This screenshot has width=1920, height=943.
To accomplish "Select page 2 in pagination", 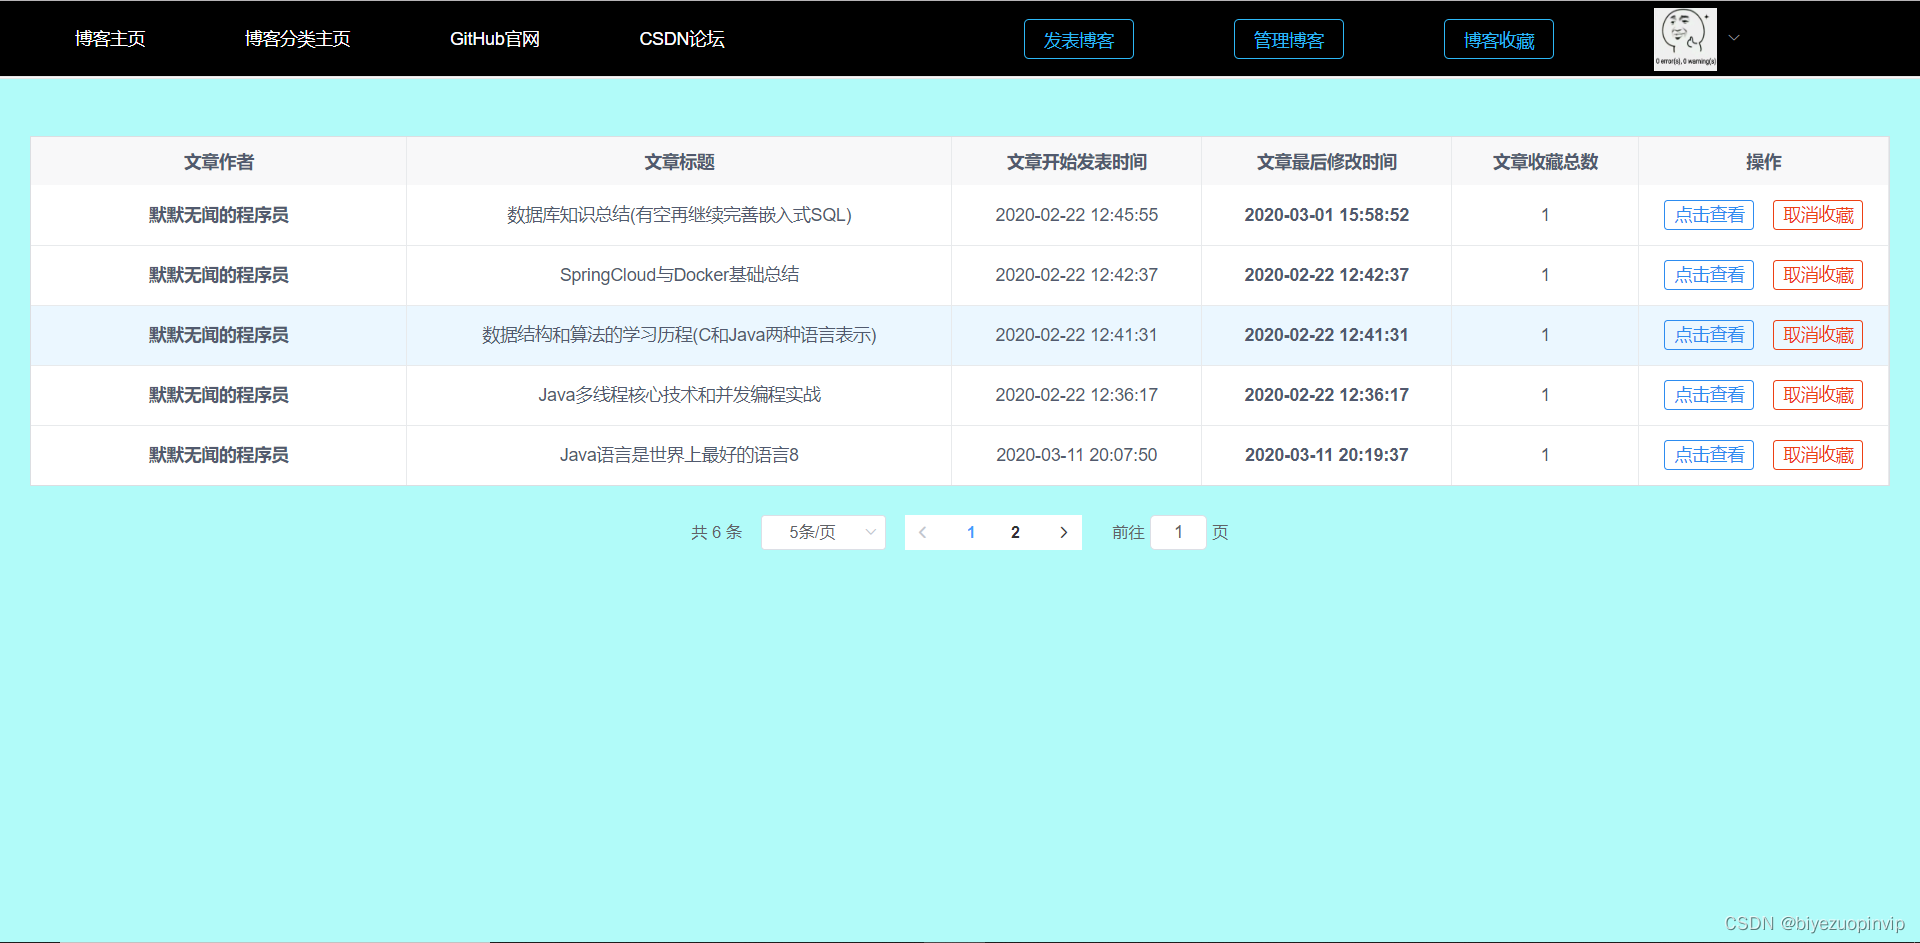I will point(1015,532).
